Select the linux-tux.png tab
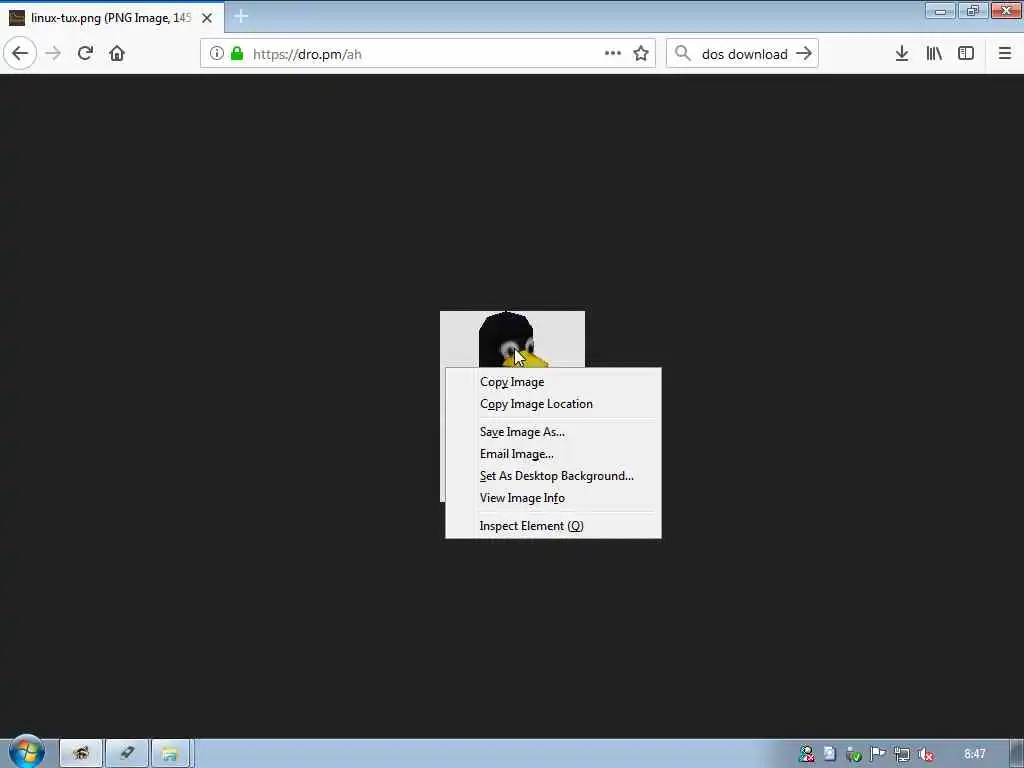 click(112, 18)
